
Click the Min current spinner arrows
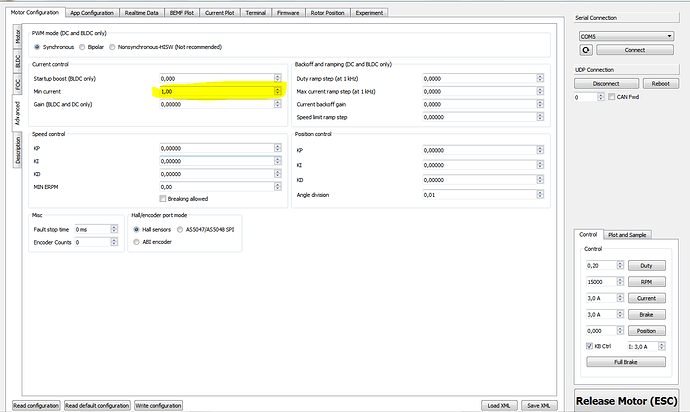pos(278,91)
